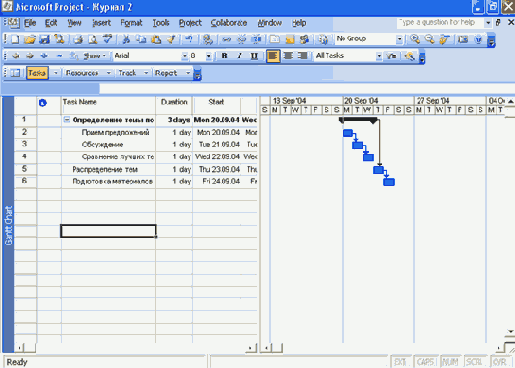Expand the Resources guide dropdown arrow
Viewport: 515px width, 368px height.
(109, 73)
